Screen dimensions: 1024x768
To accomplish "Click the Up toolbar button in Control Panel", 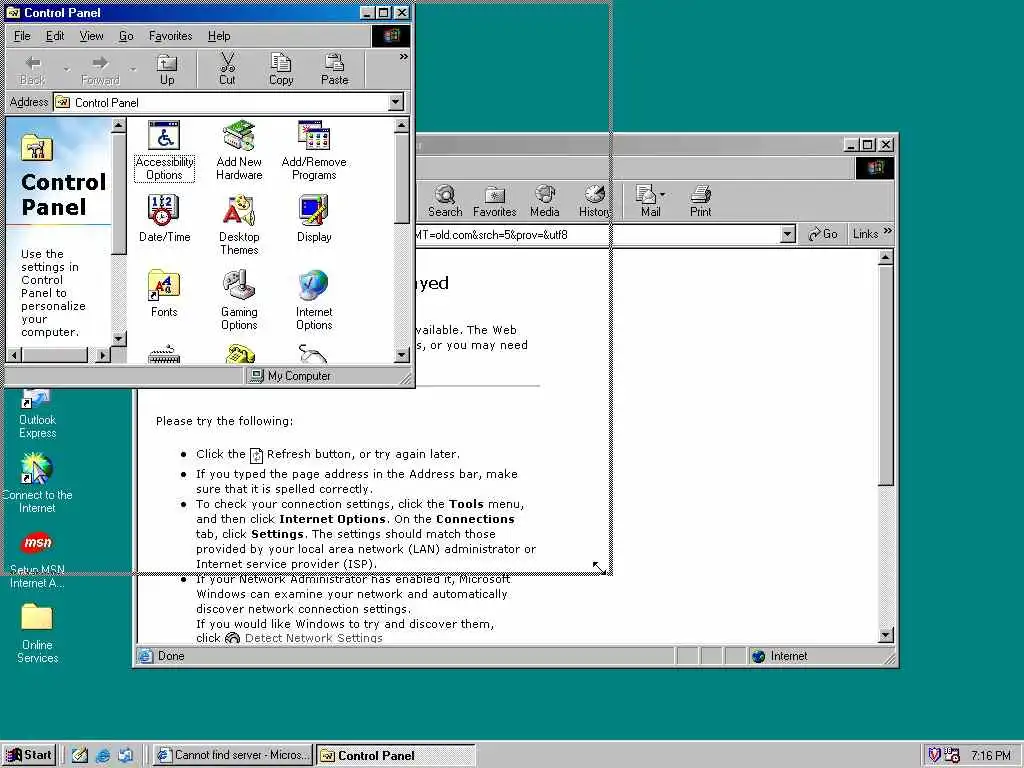I will click(x=167, y=70).
